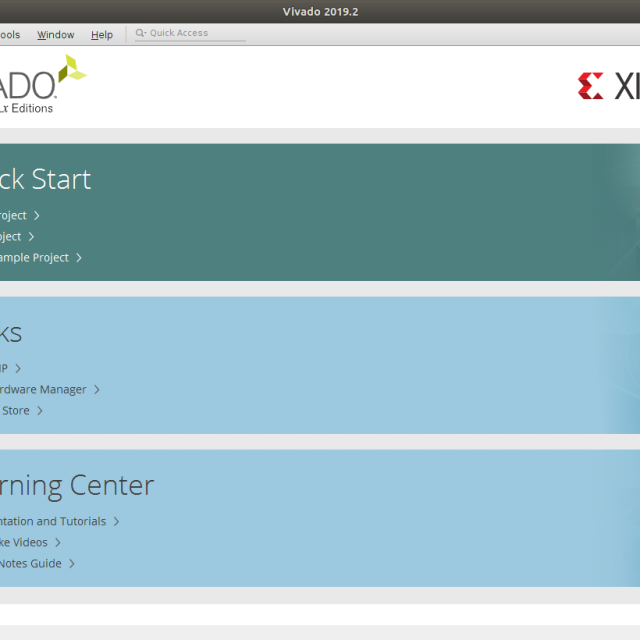The width and height of the screenshot is (640, 640).
Task: Click the Vivado leaf logo icon
Action: [x=71, y=70]
